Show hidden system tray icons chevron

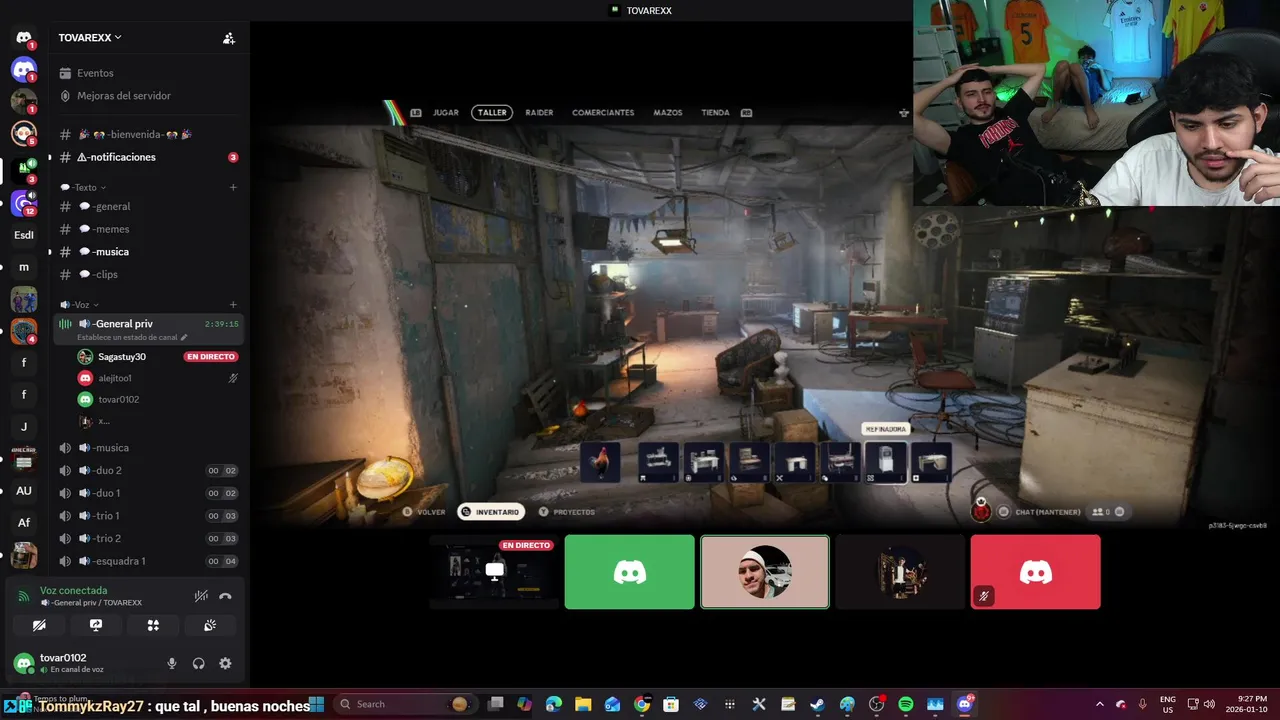(1100, 704)
